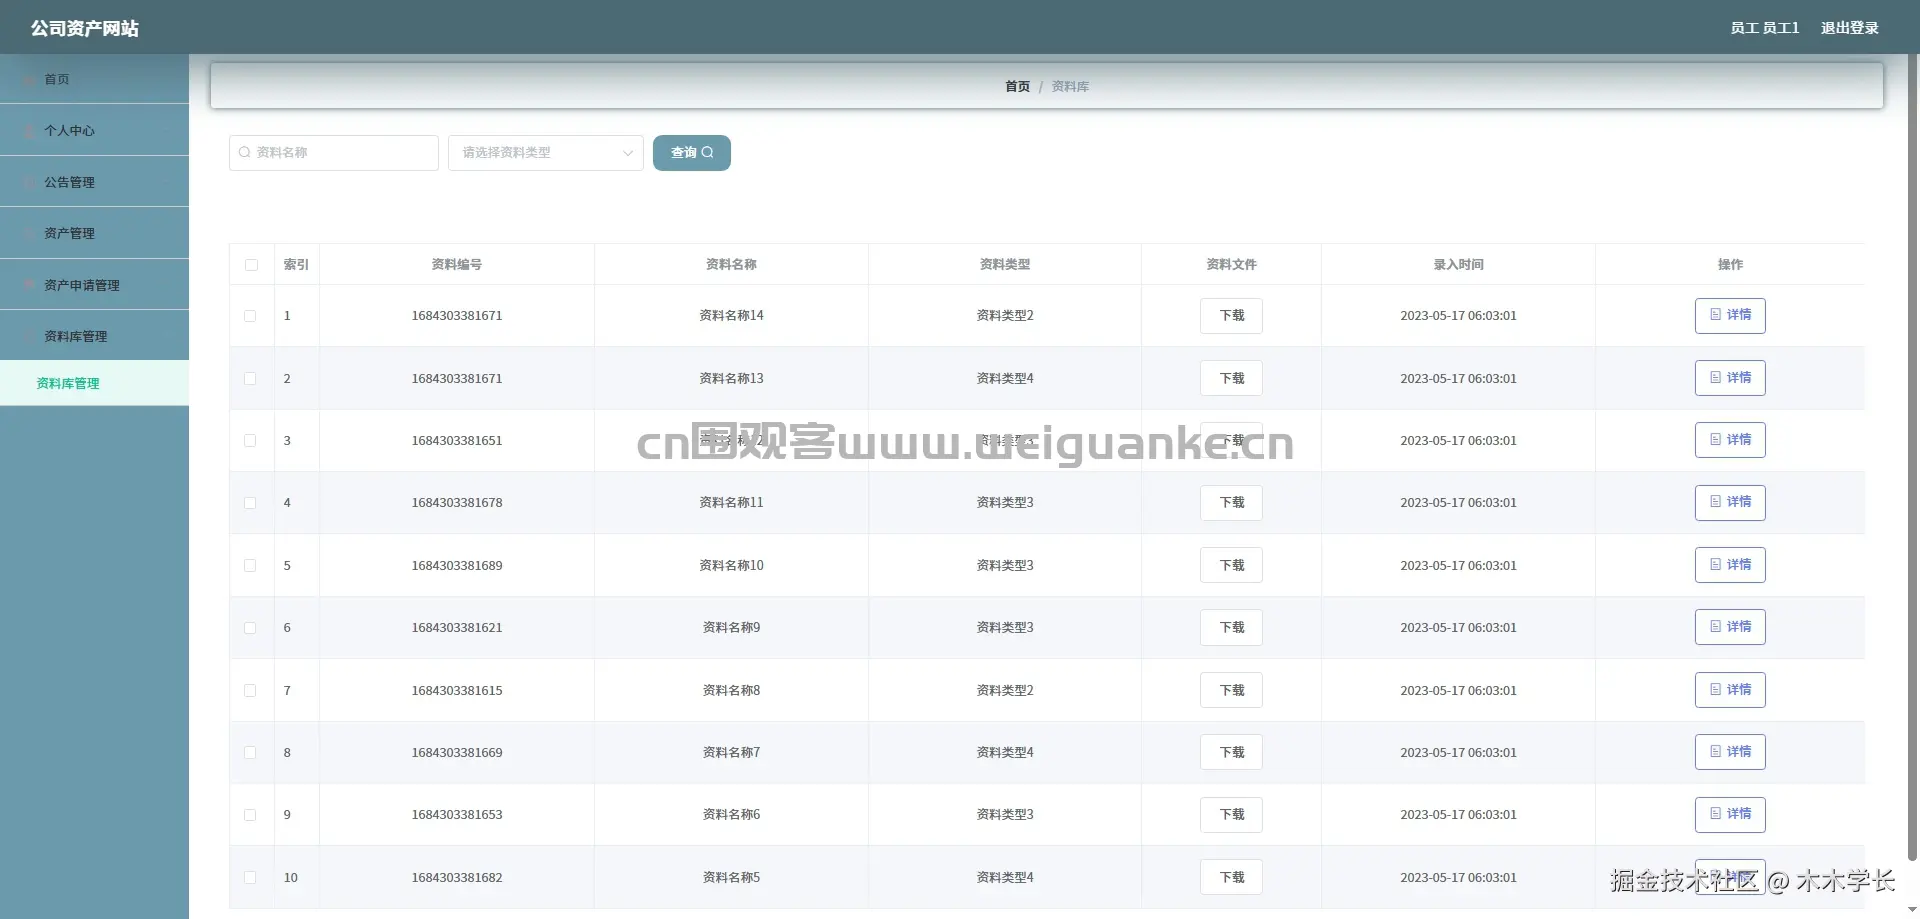Open 详情 for 资料名称8
The image size is (1920, 919).
coord(1730,690)
